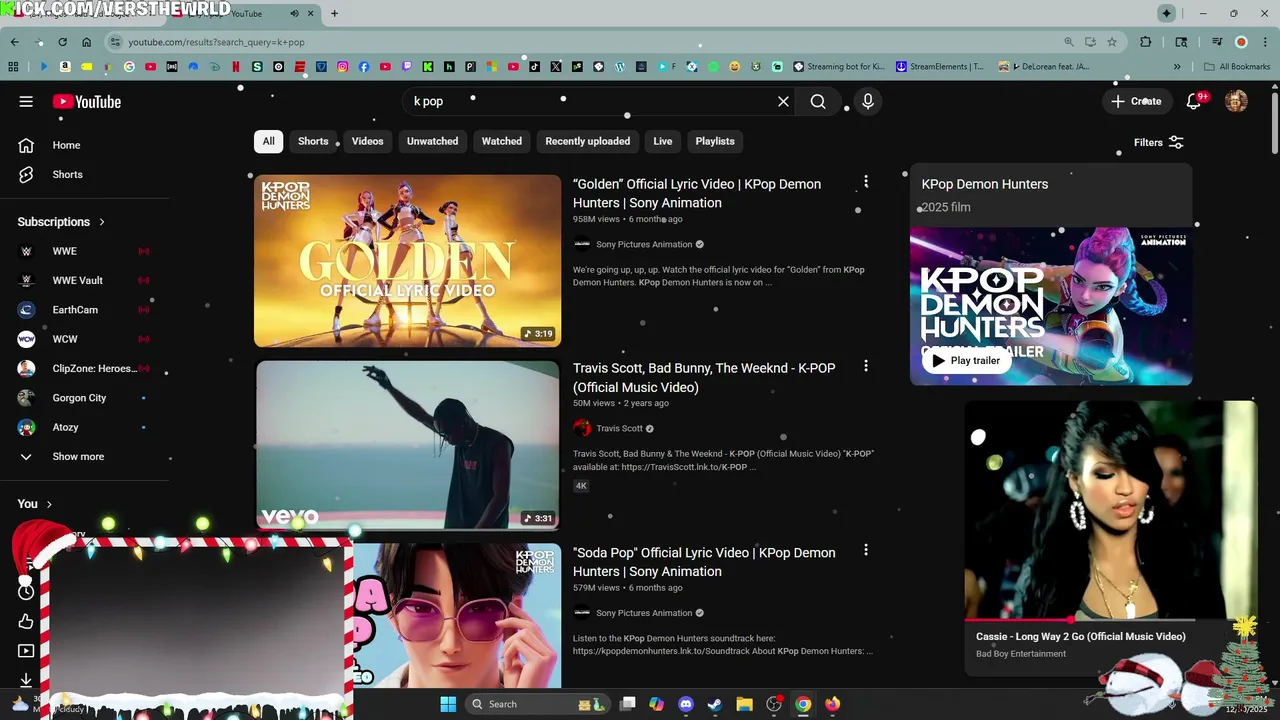
Task: Expand the hidden bookmarks overflow chevron
Action: coord(1177,67)
